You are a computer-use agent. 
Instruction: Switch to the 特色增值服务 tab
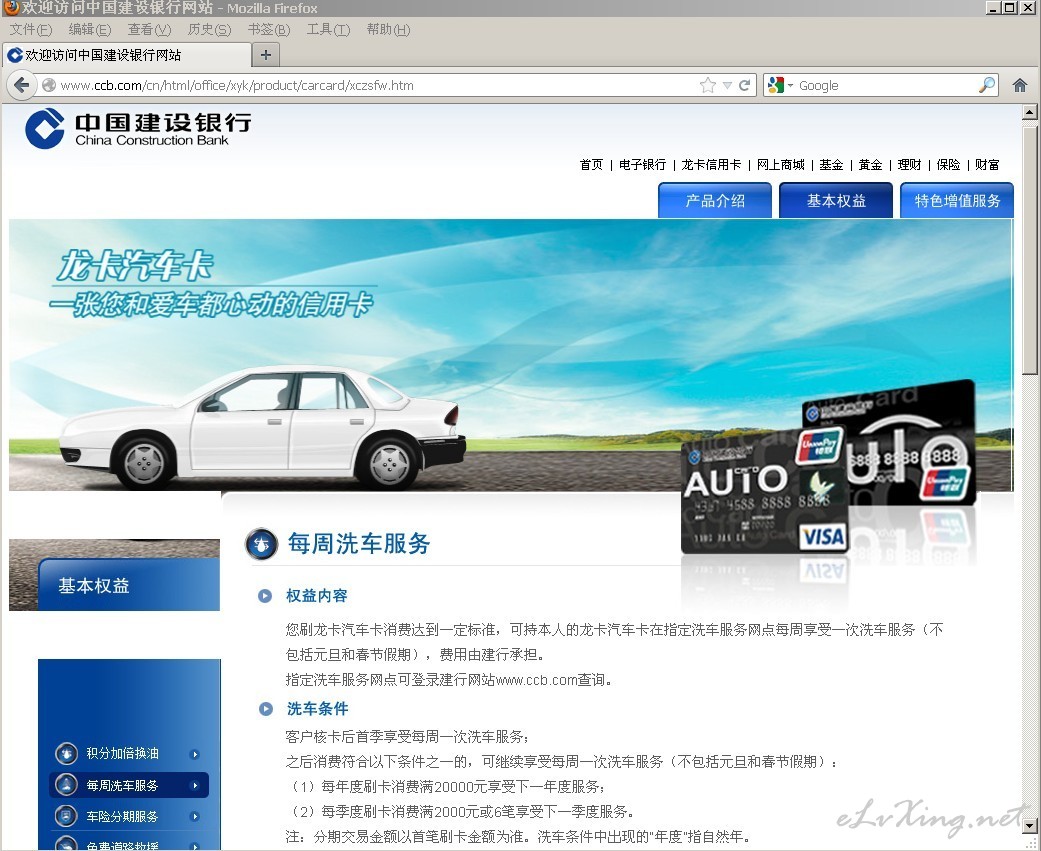tap(957, 200)
